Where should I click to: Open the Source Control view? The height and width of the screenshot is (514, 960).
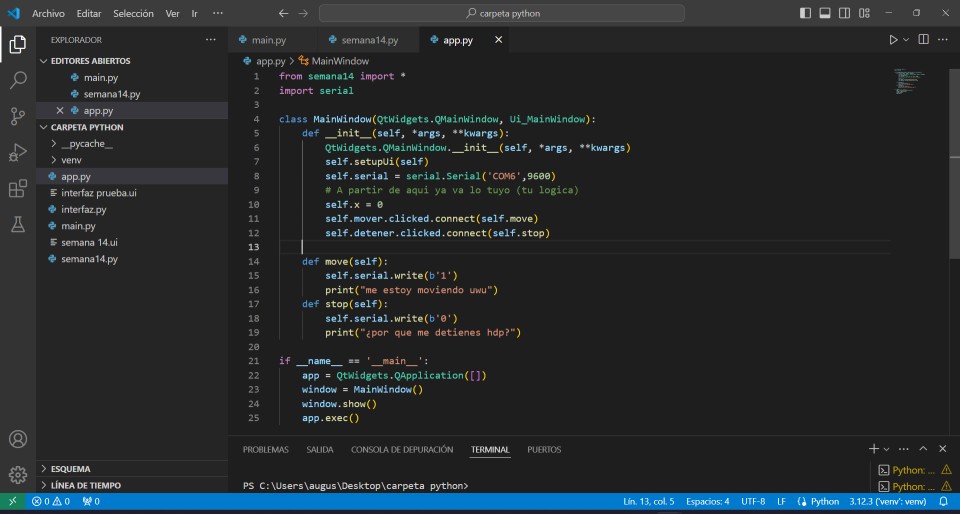click(18, 116)
